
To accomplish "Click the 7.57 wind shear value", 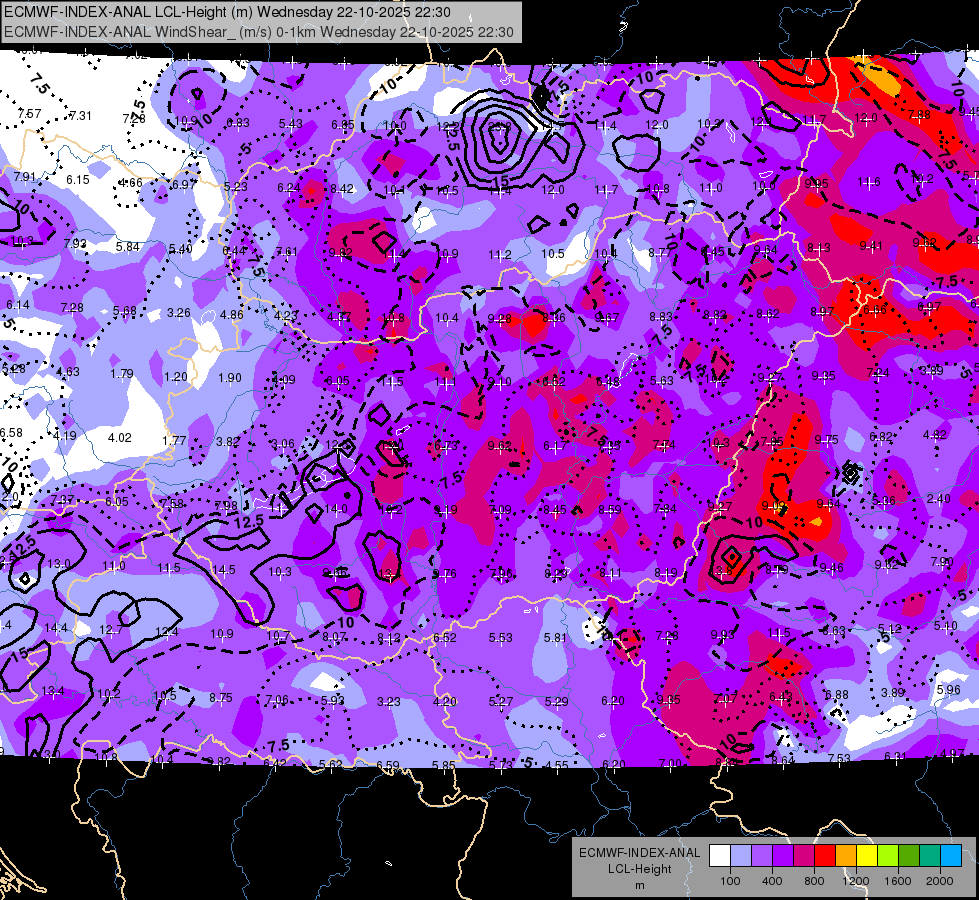I will 29,114.
